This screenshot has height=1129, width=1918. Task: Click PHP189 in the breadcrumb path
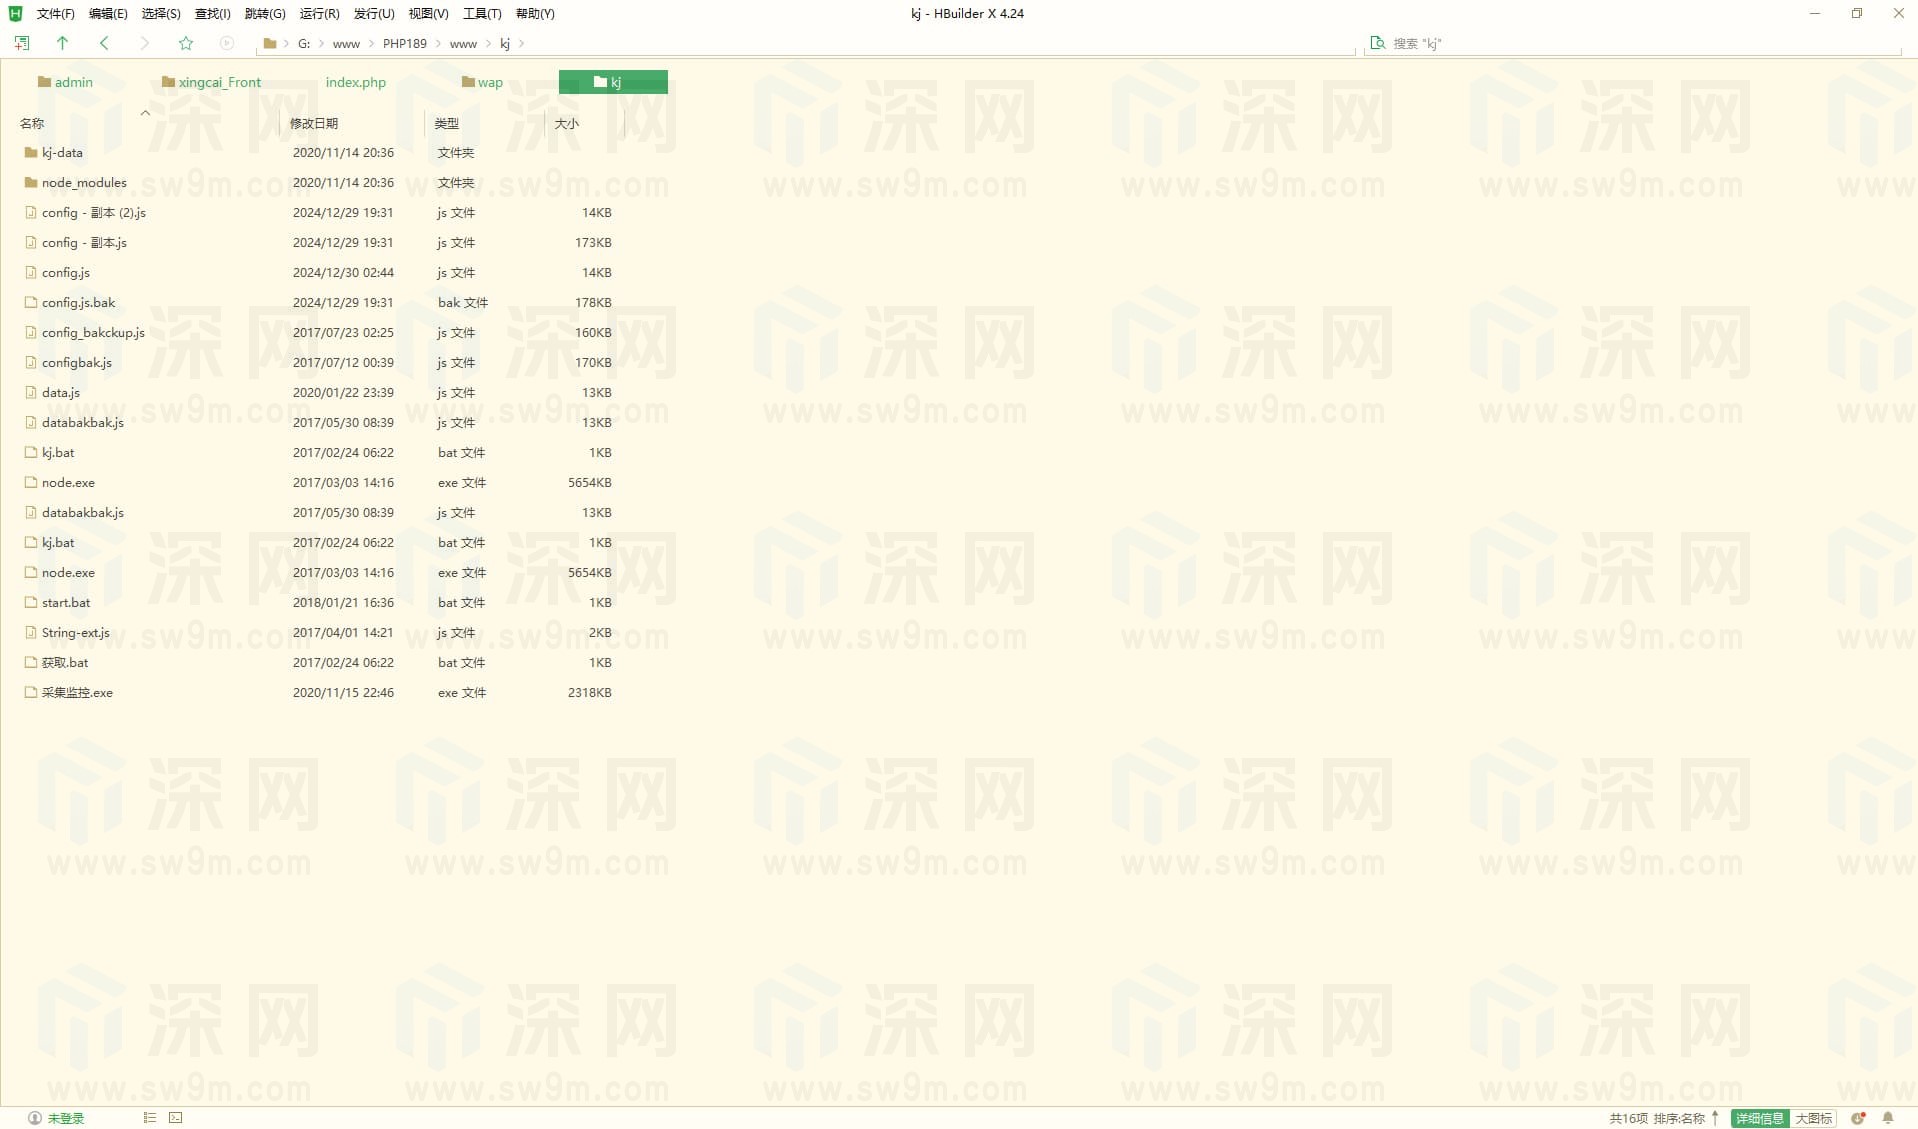click(404, 43)
